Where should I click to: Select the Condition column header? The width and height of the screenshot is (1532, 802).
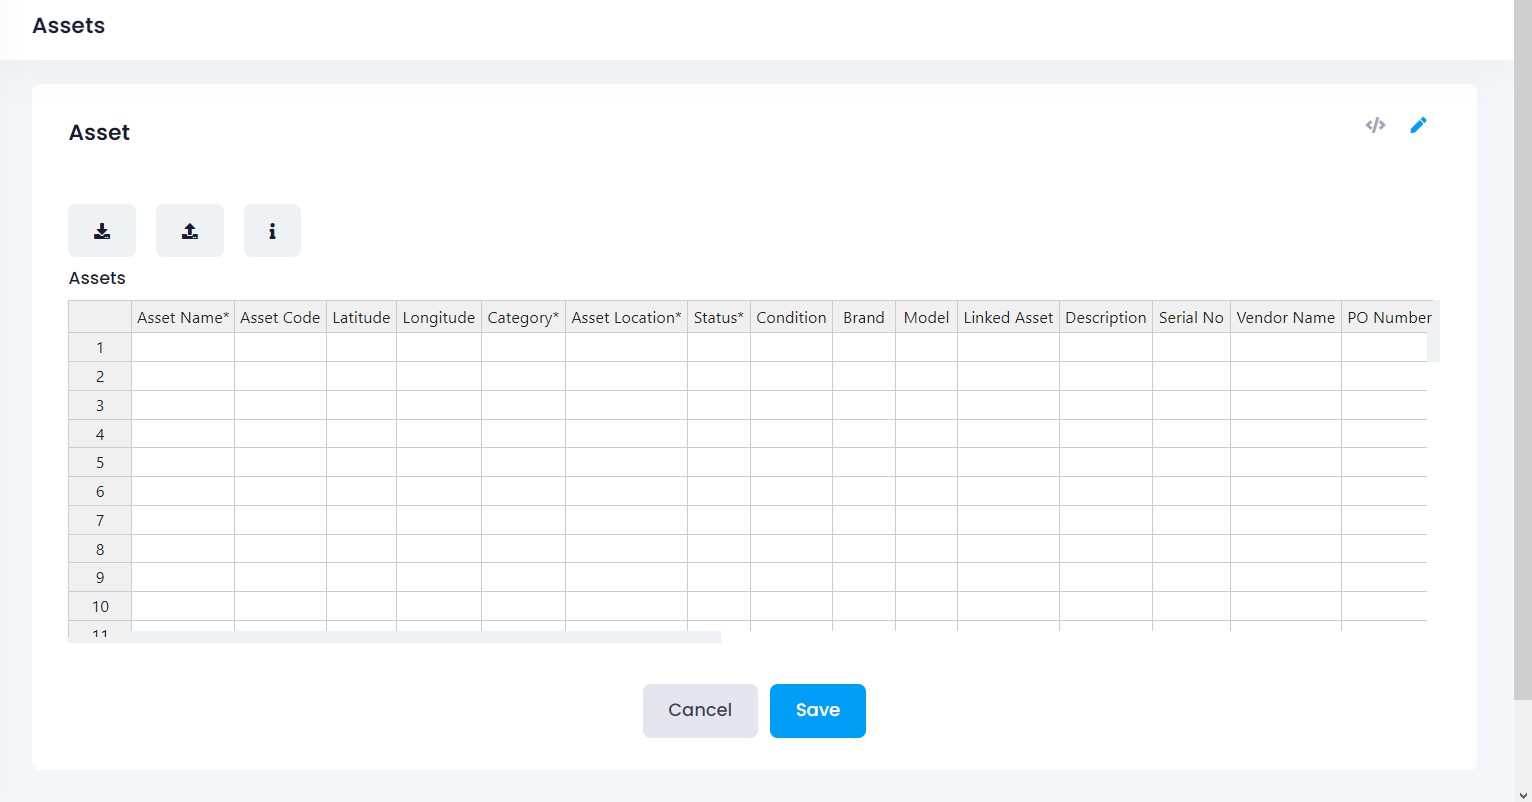click(791, 317)
